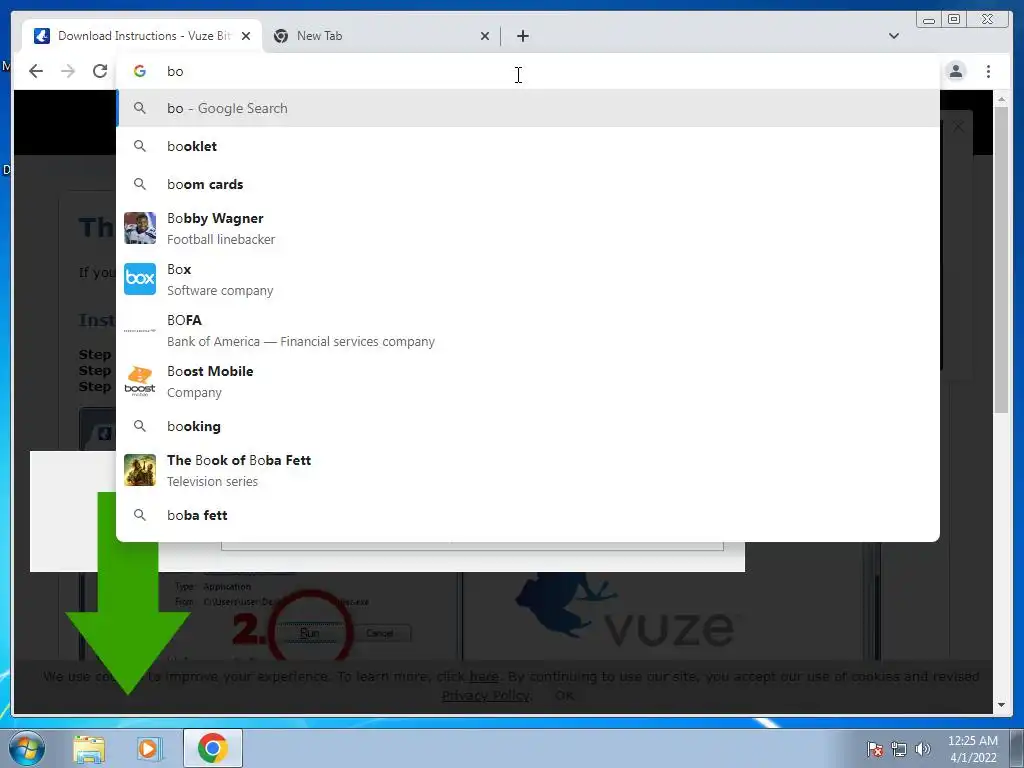
Task: Click OK on the cookie banner
Action: coord(565,696)
